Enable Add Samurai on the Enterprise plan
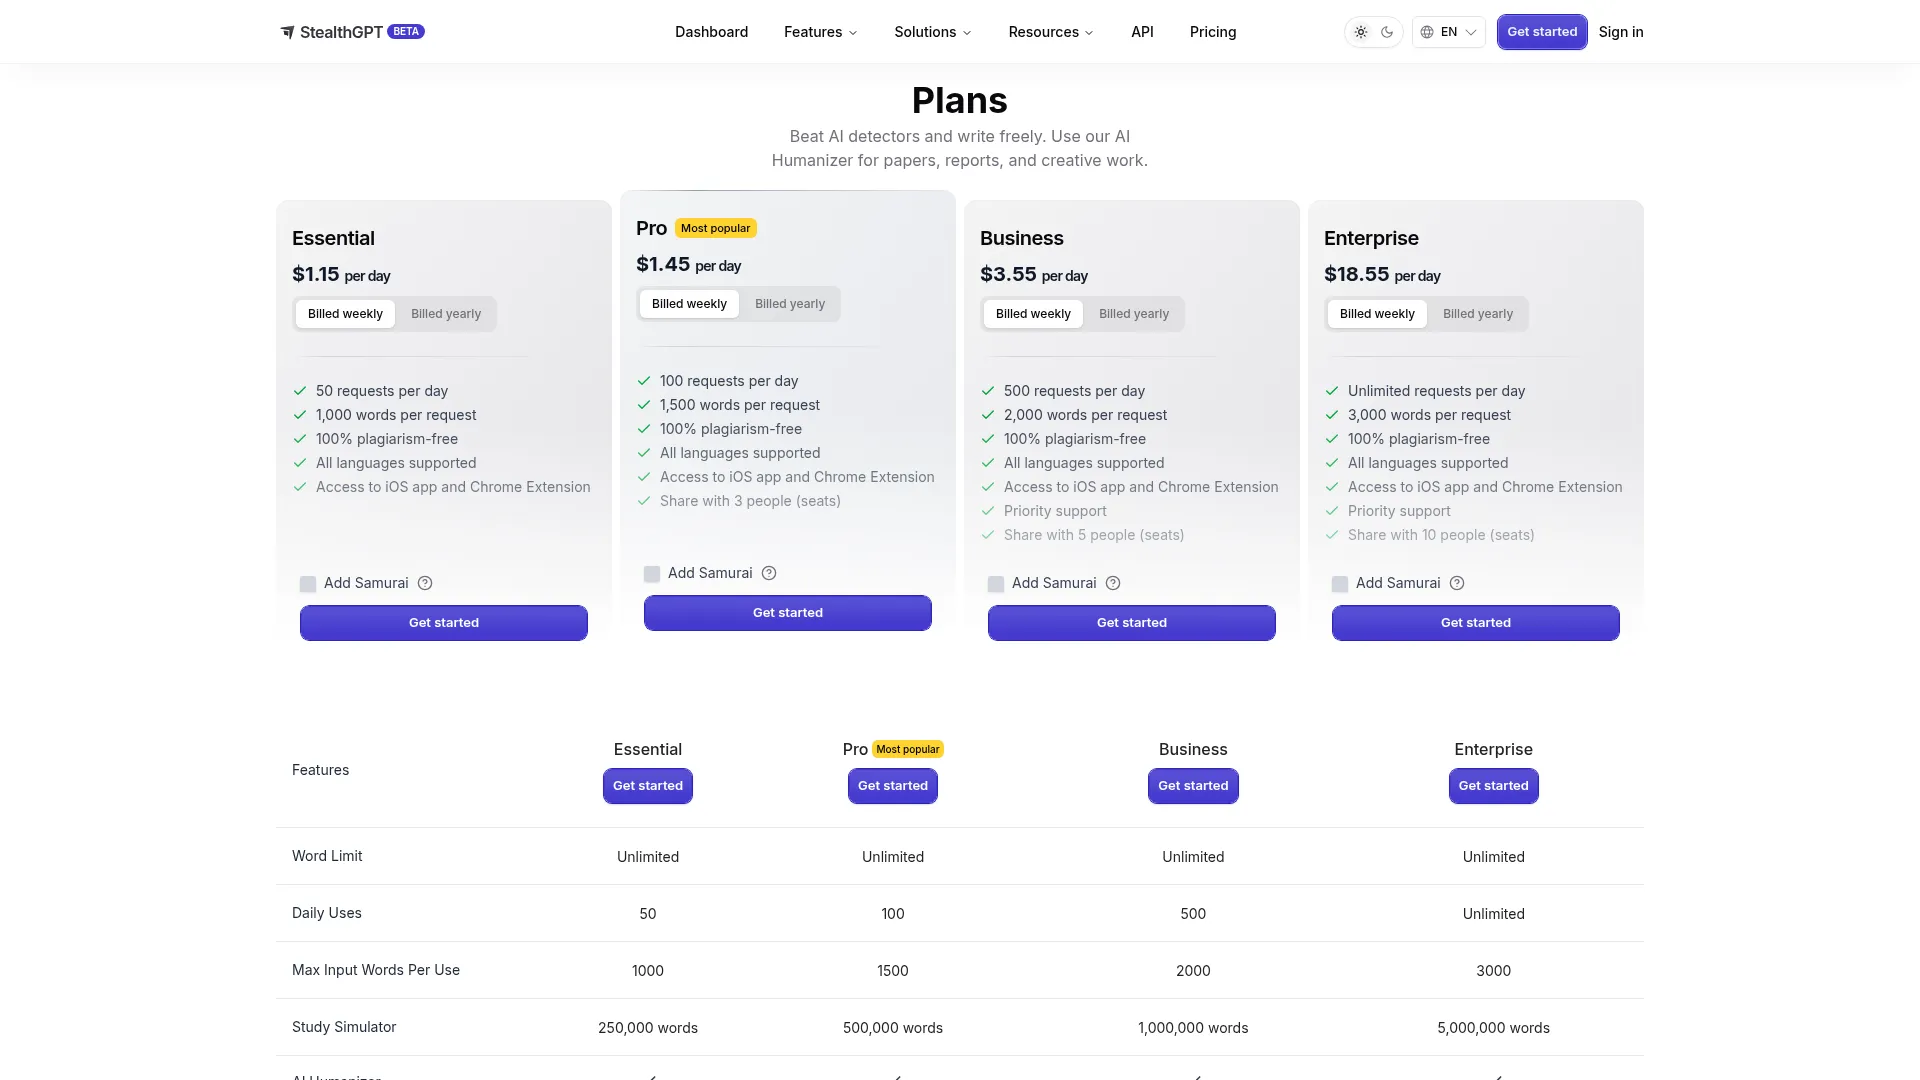 (x=1340, y=584)
